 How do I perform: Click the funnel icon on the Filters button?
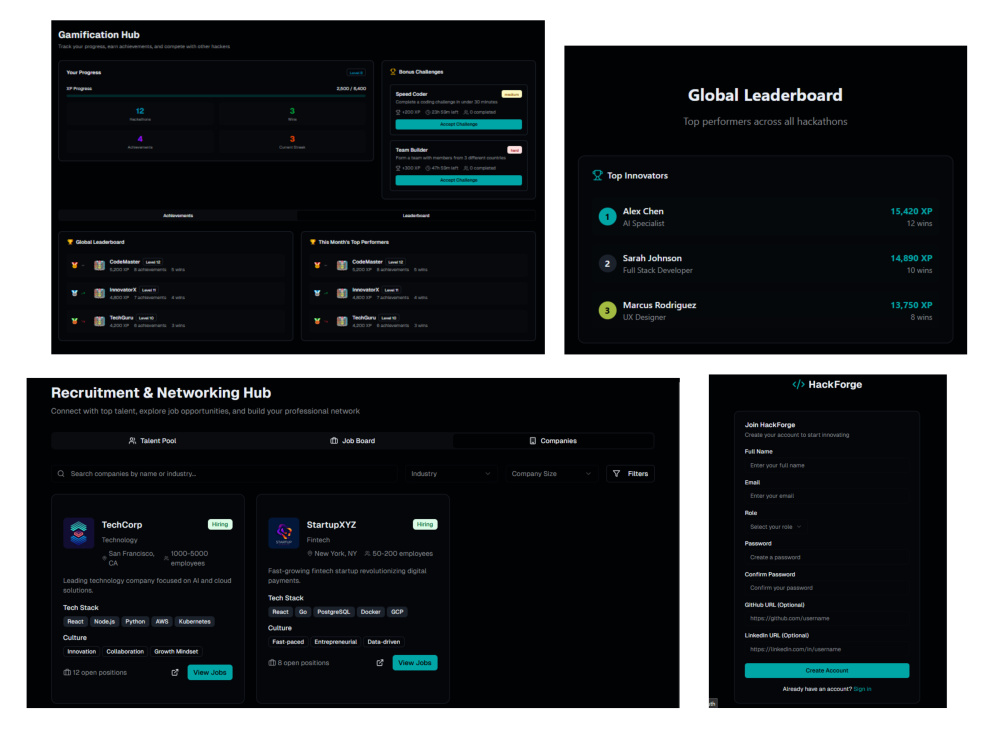[x=616, y=474]
